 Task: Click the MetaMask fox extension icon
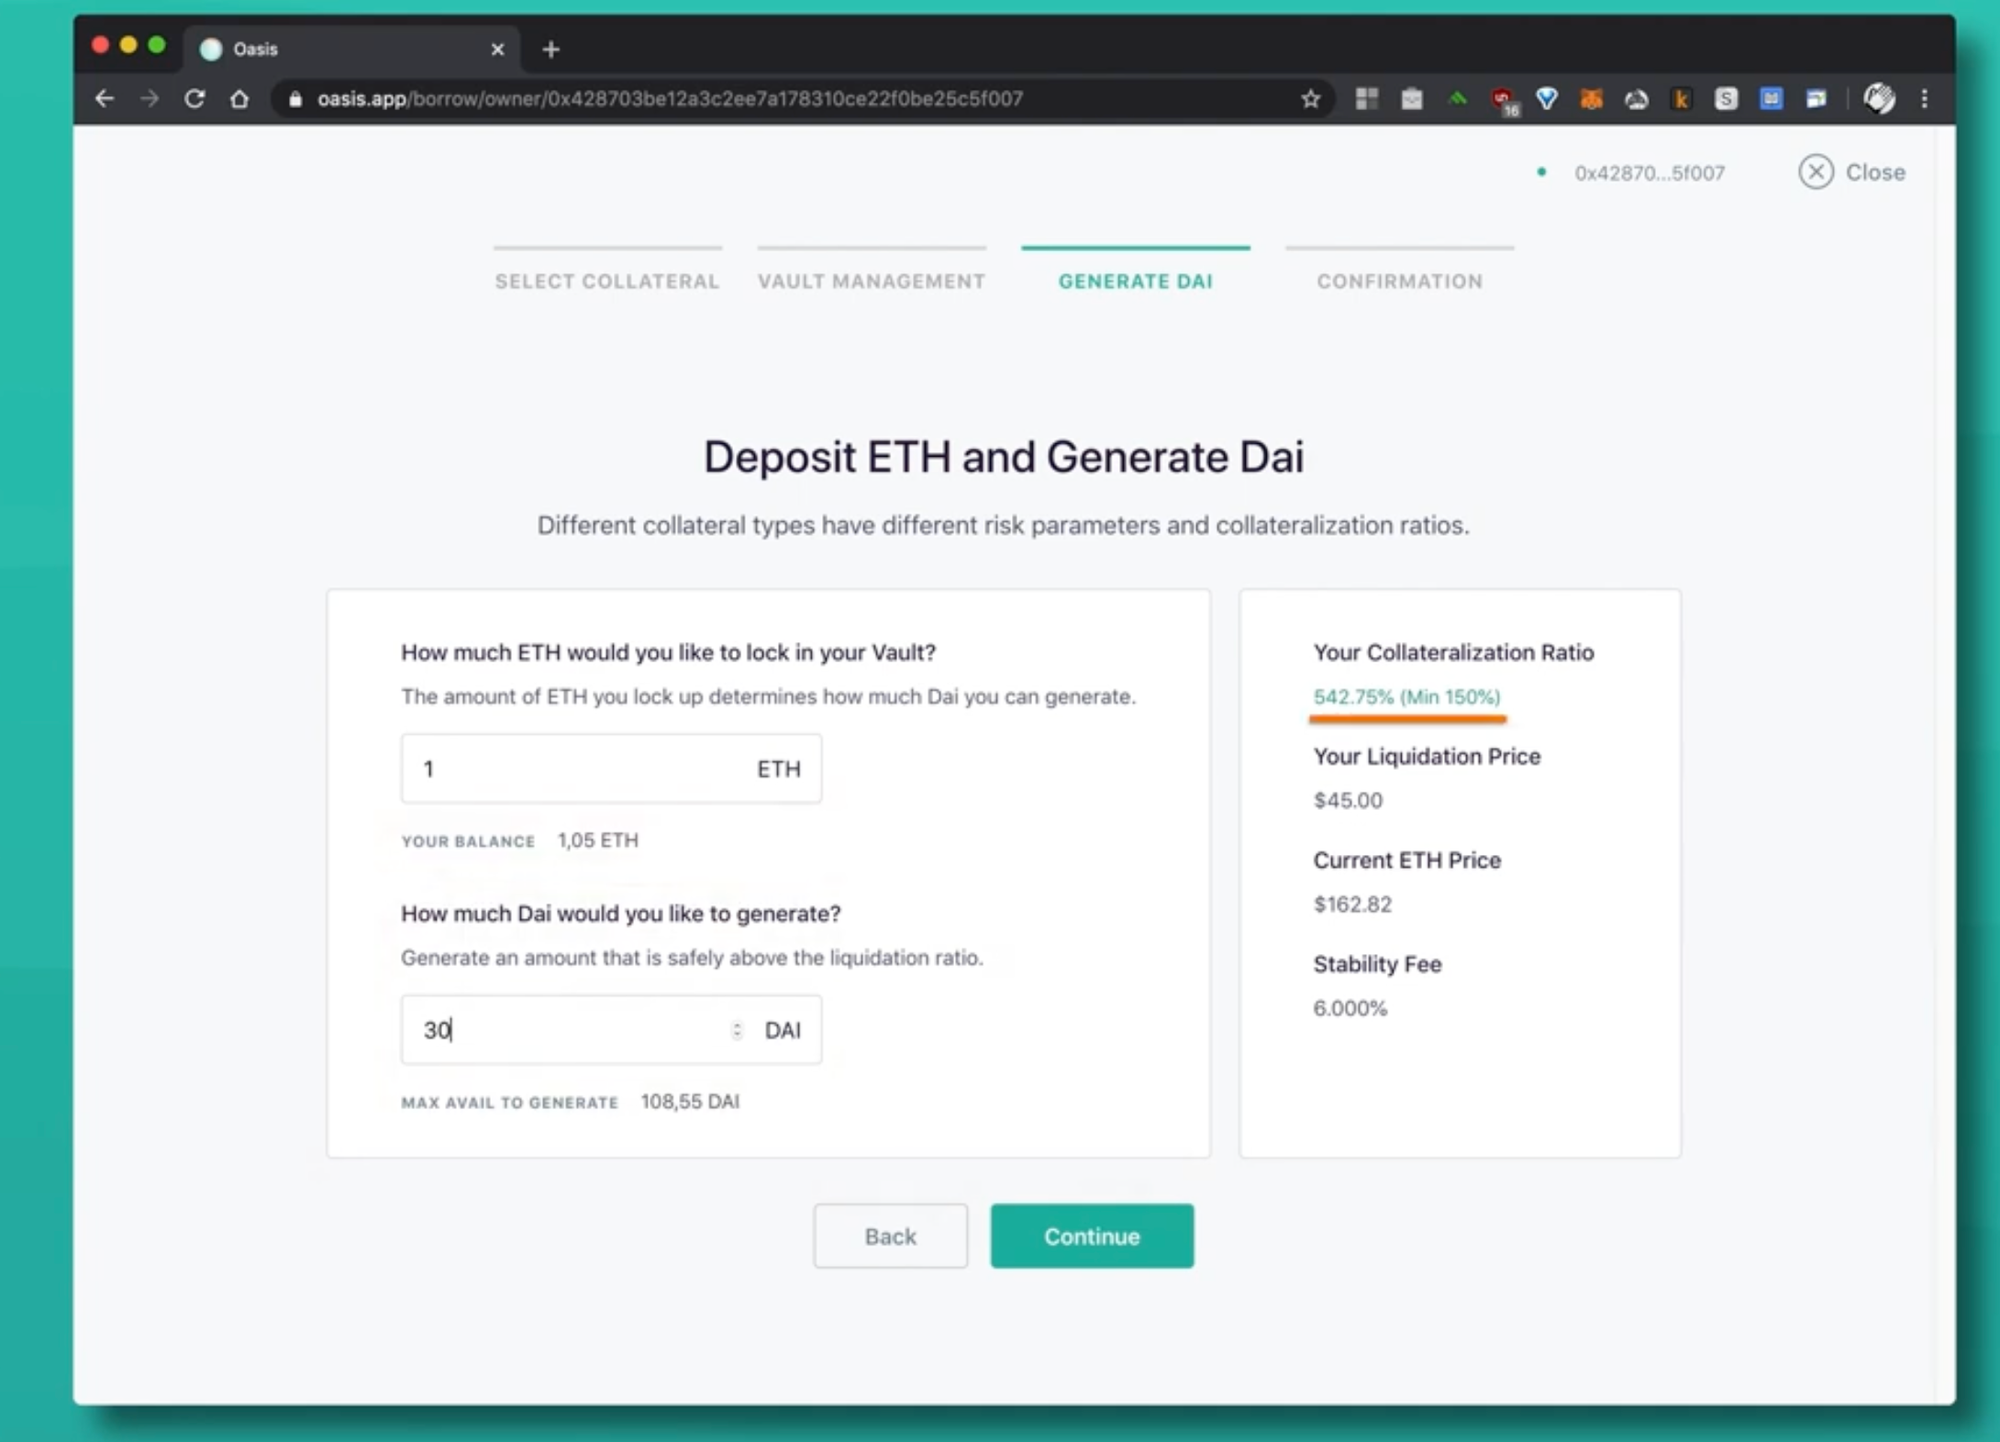click(1591, 99)
